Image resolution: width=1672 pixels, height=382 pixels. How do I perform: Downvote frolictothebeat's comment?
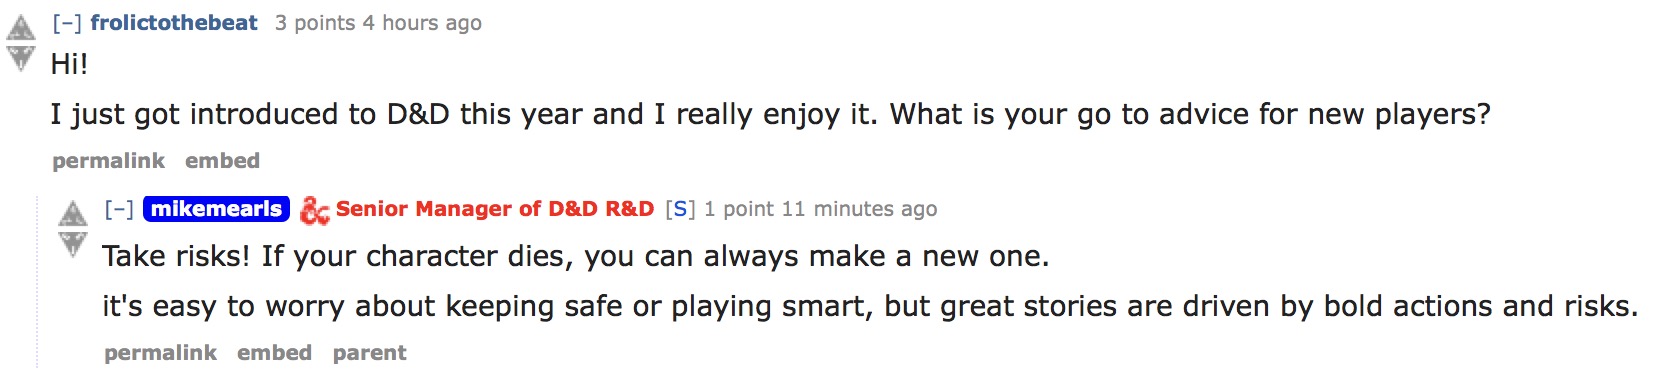click(20, 58)
